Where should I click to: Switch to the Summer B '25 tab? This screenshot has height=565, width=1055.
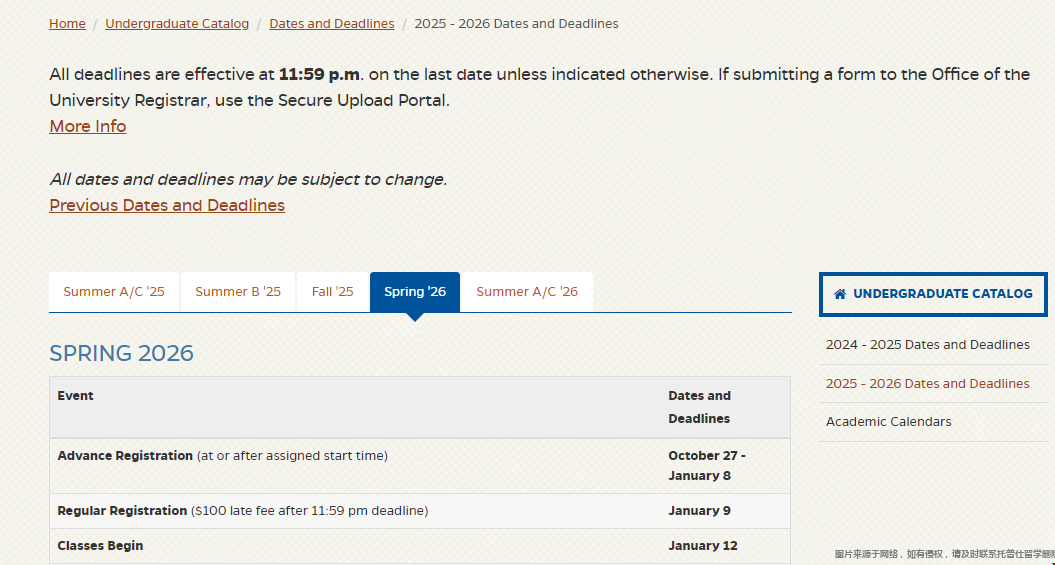[238, 292]
